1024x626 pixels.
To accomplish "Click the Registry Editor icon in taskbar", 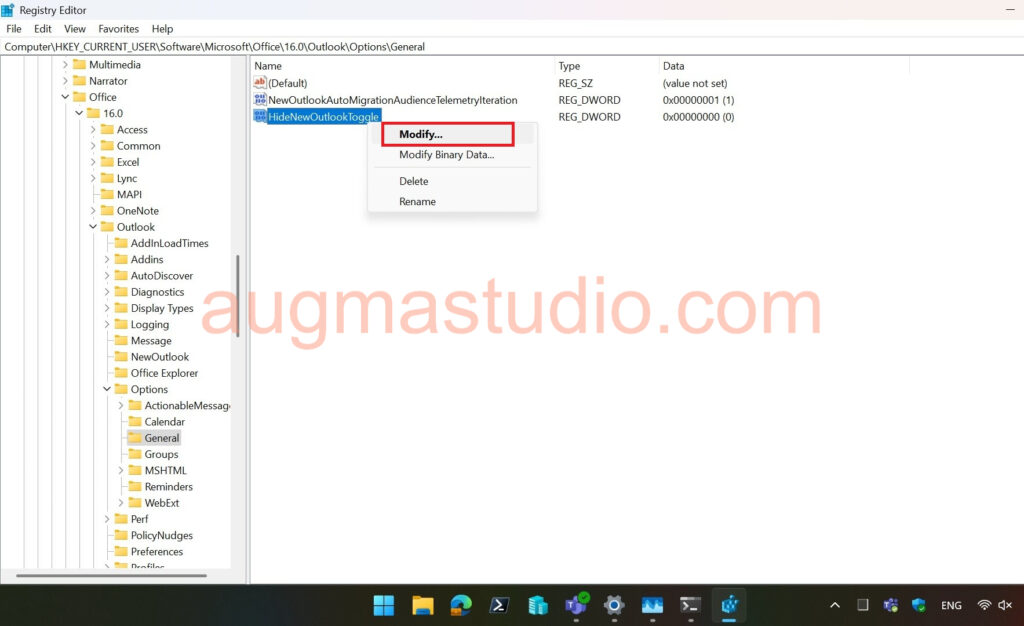I will [x=729, y=605].
